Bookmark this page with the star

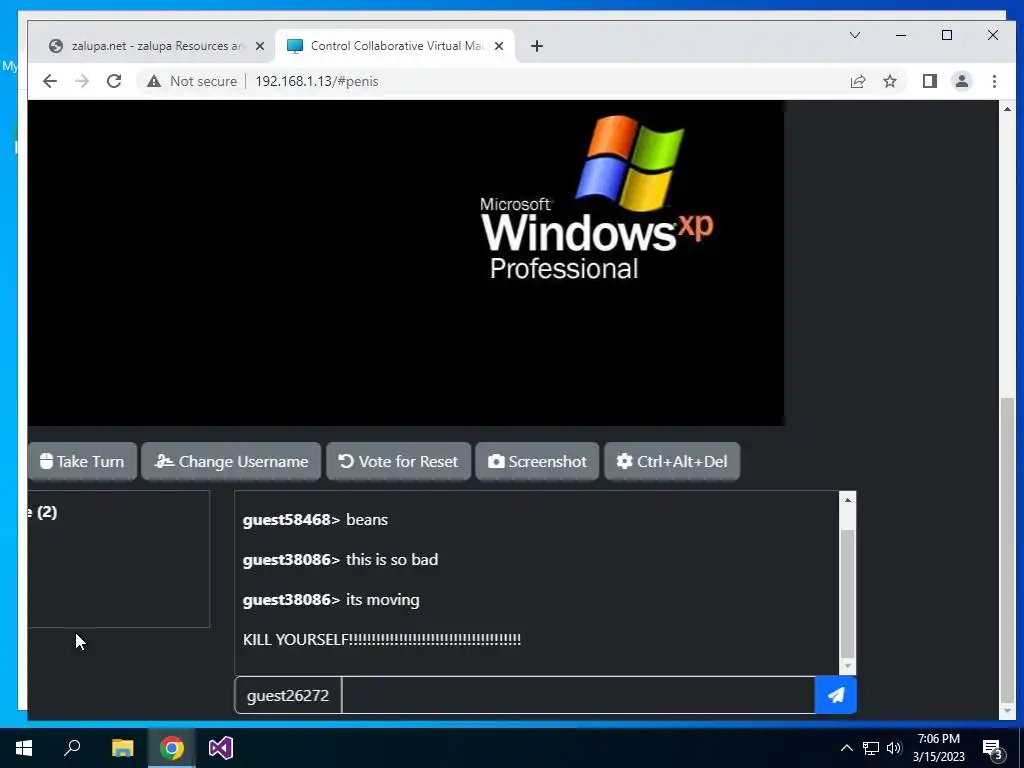[x=889, y=81]
